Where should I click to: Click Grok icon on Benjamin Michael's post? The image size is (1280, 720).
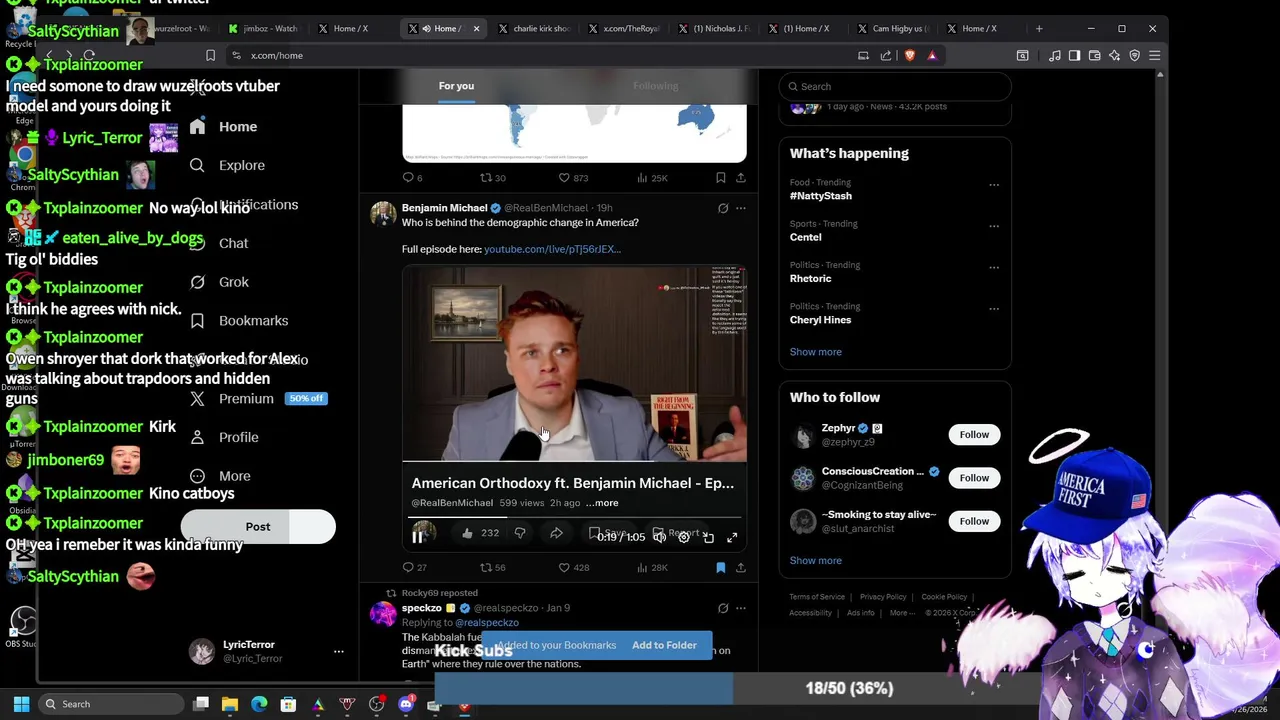point(722,208)
